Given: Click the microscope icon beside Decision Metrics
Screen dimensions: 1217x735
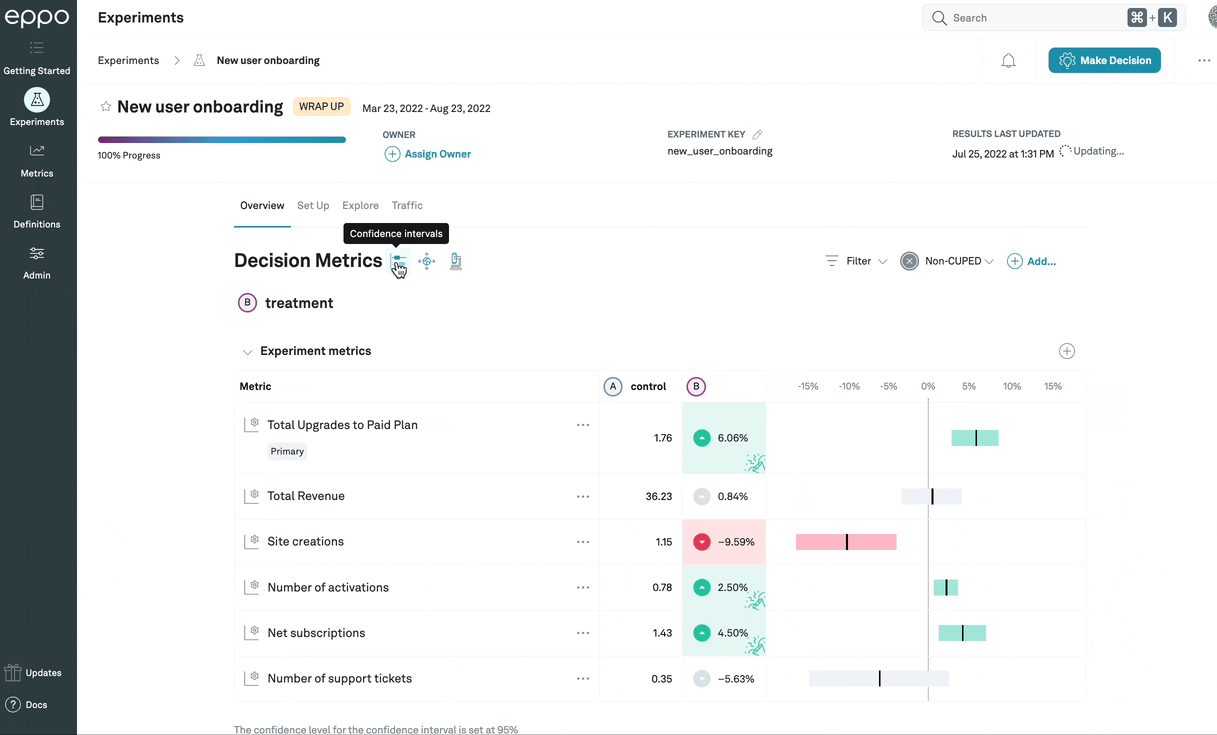Looking at the screenshot, I should pos(455,260).
